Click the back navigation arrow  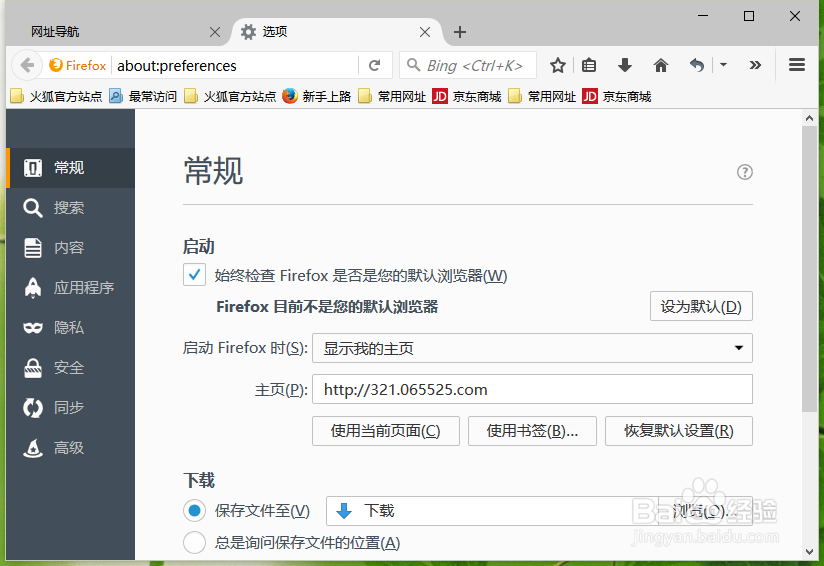(27, 65)
